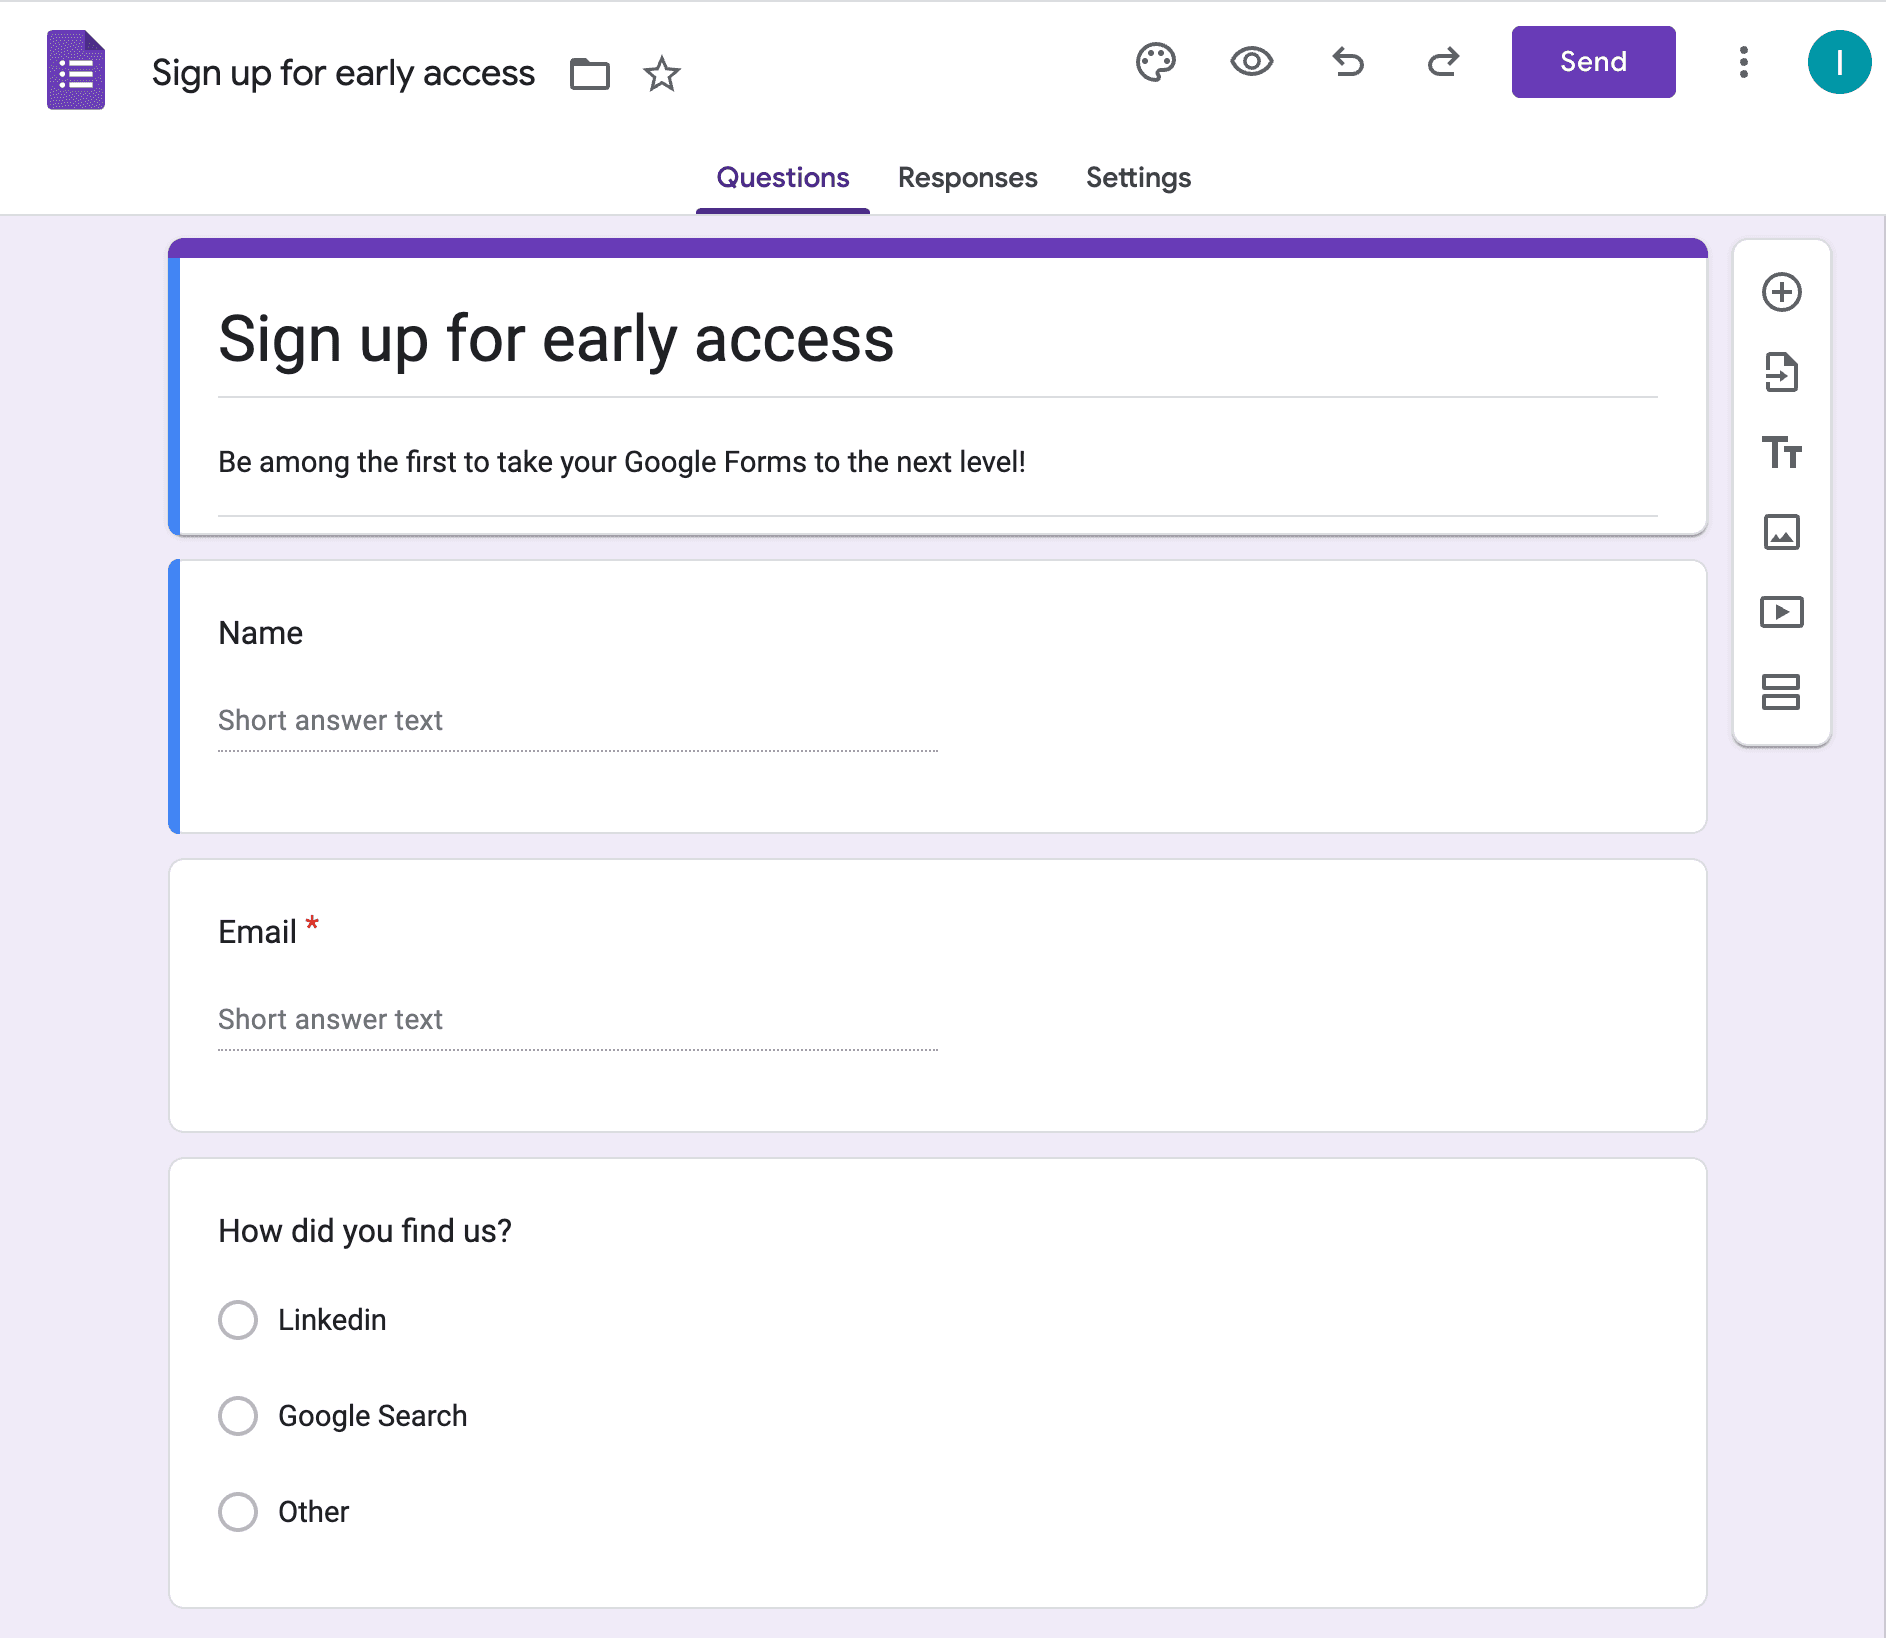Click the Undo arrow
Viewport: 1886px width, 1638px height.
click(x=1348, y=63)
